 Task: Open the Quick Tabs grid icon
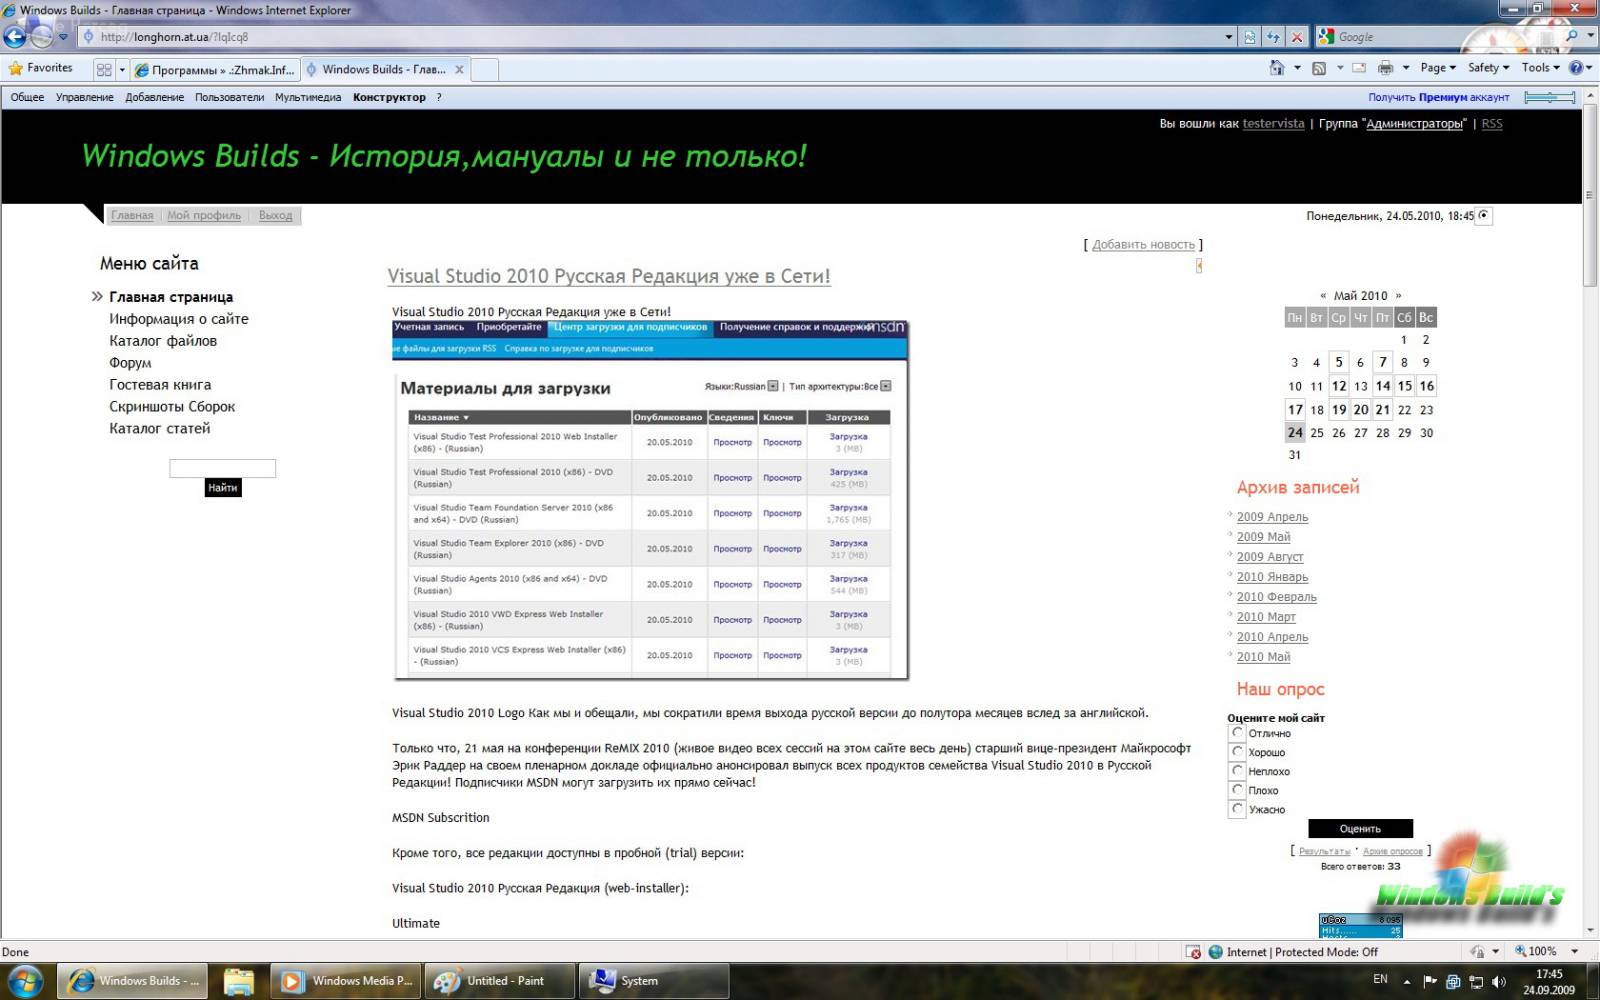coord(104,70)
